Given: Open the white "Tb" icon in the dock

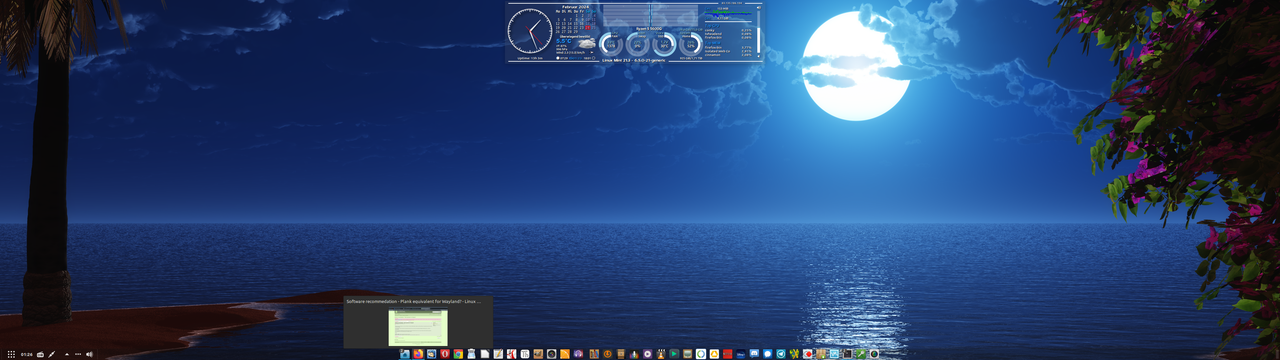Looking at the screenshot, I should [x=525, y=354].
